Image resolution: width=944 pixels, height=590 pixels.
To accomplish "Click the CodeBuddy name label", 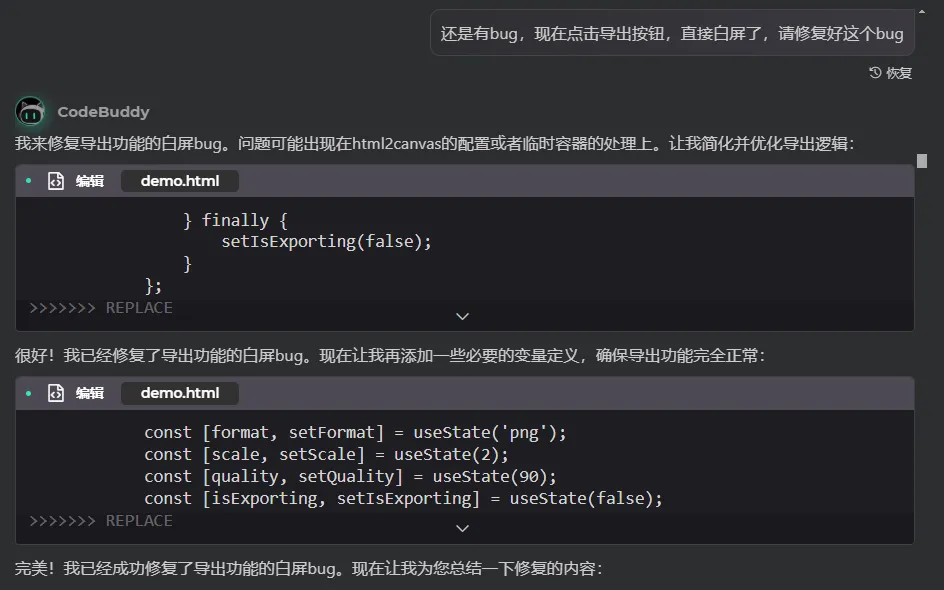I will pyautogui.click(x=104, y=112).
